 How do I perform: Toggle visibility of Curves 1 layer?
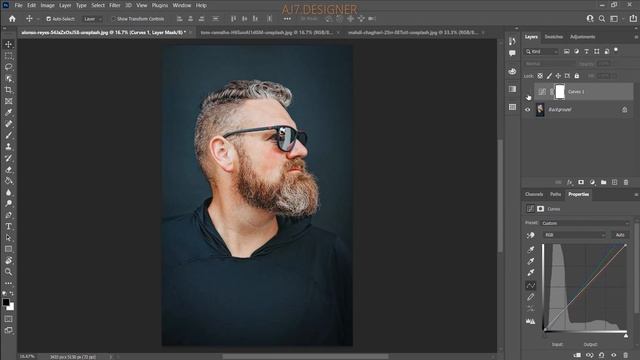tap(528, 92)
